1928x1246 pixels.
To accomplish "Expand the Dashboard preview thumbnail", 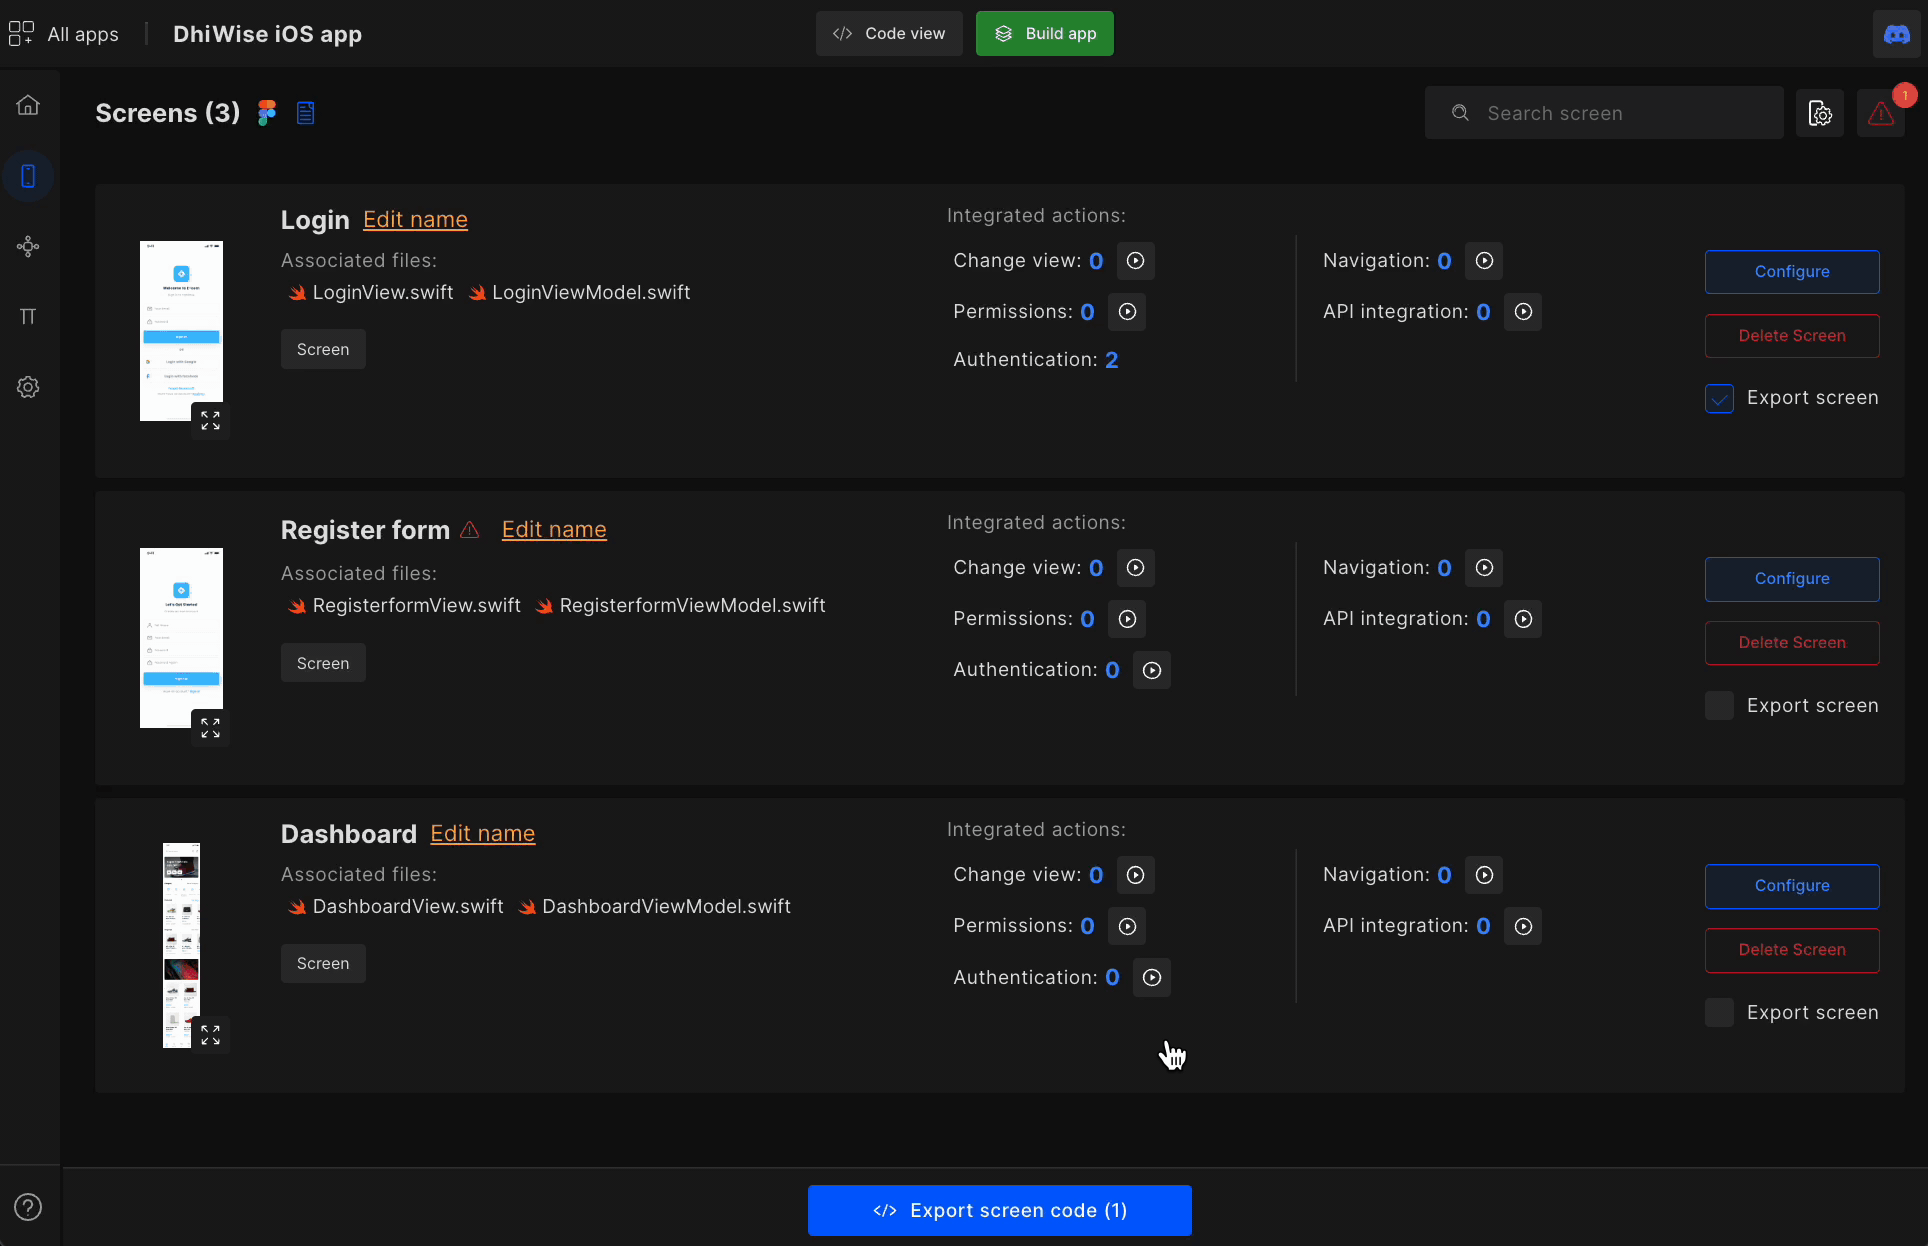I will 210,1035.
